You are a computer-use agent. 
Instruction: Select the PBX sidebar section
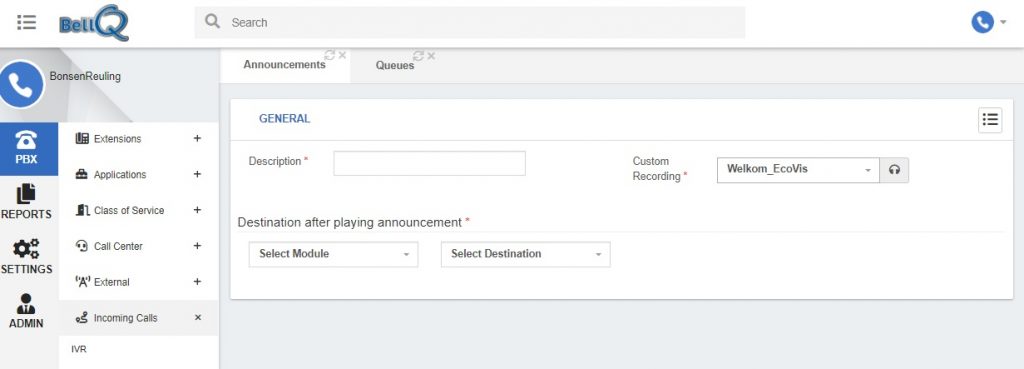pyautogui.click(x=26, y=149)
